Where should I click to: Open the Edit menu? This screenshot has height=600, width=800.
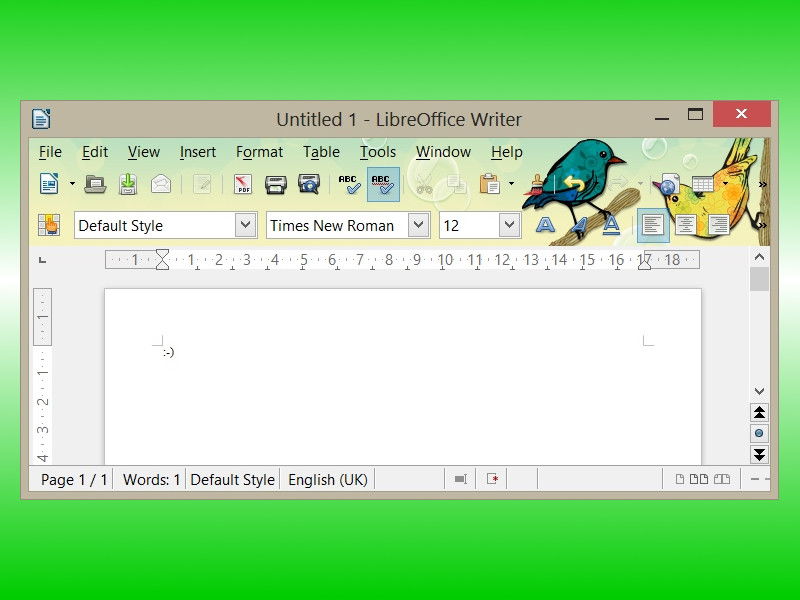[95, 152]
